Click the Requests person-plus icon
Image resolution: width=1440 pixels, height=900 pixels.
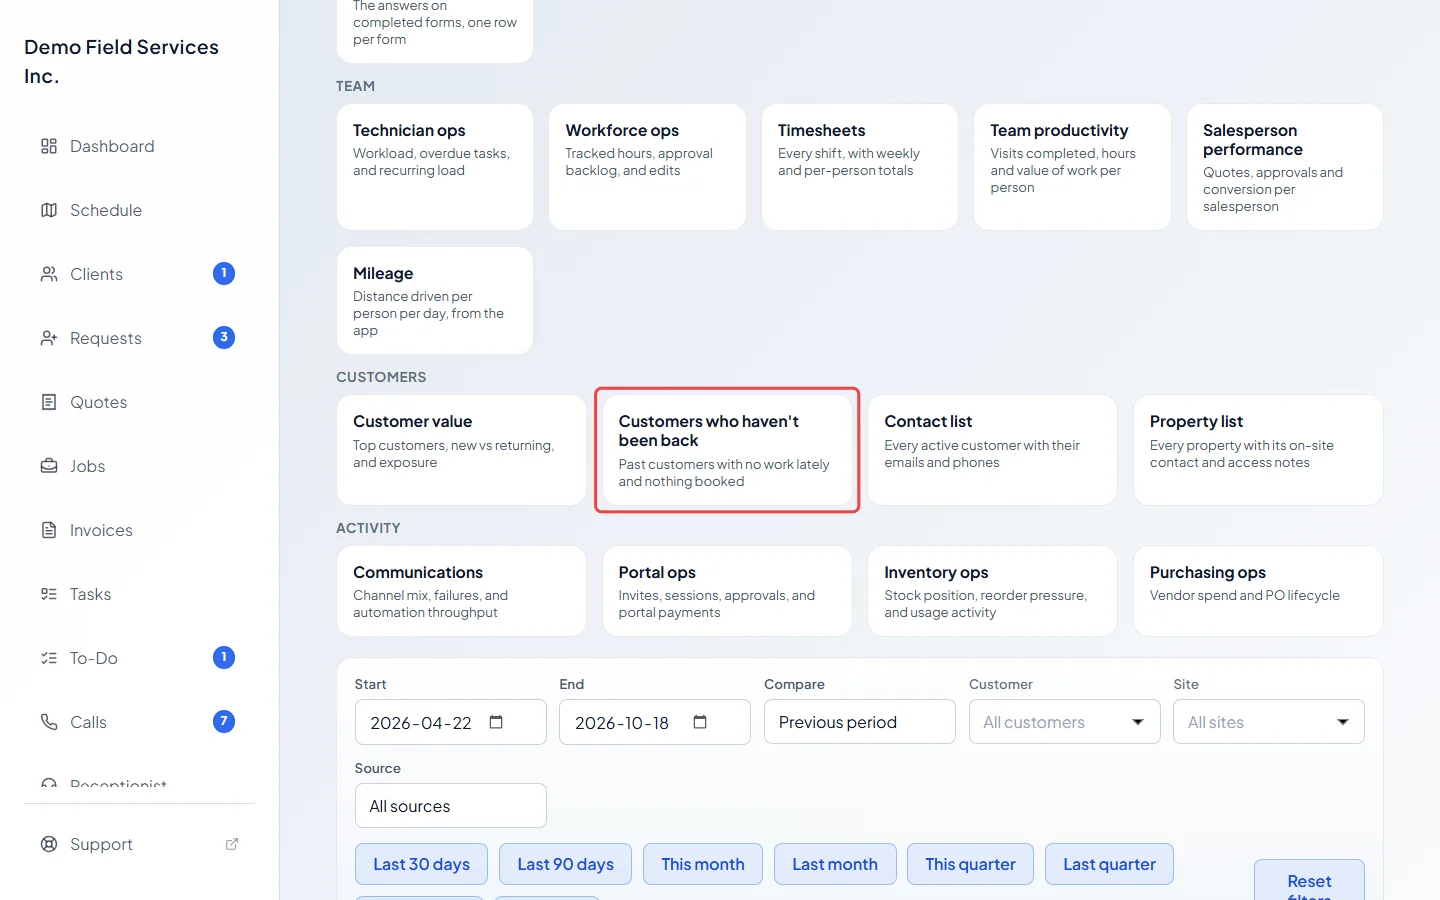tap(49, 338)
